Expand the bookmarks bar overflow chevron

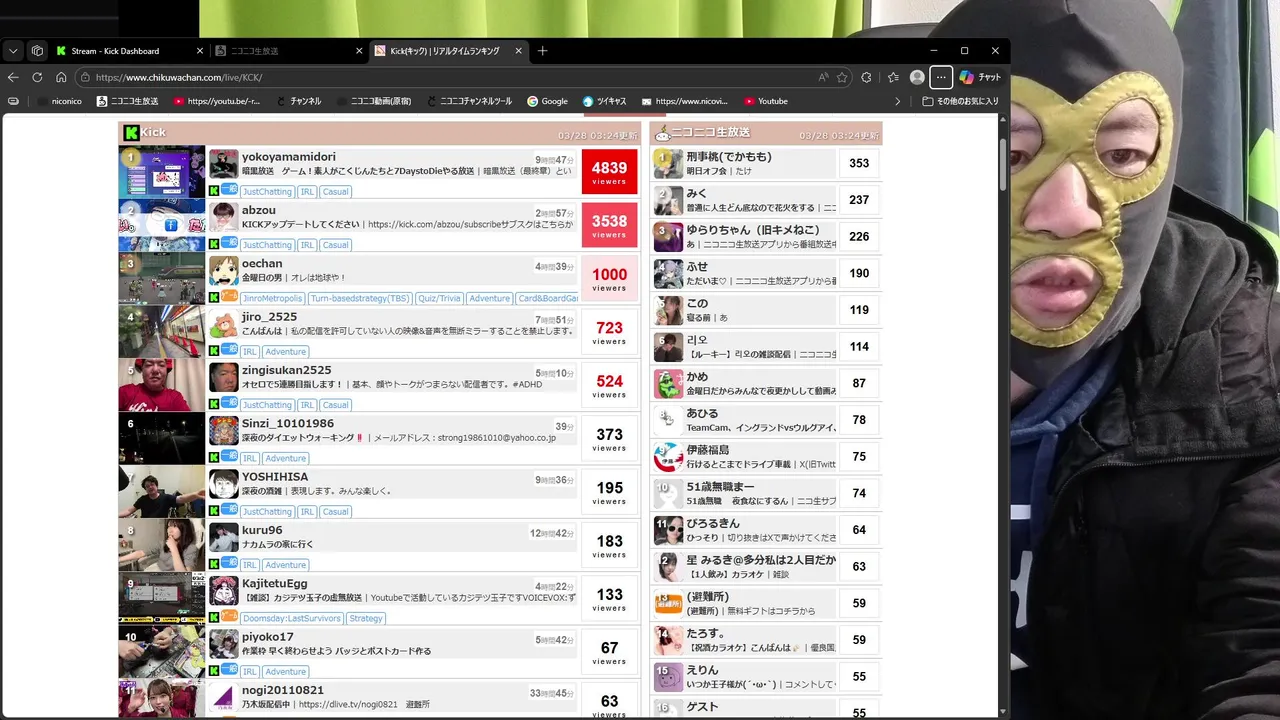tap(897, 101)
